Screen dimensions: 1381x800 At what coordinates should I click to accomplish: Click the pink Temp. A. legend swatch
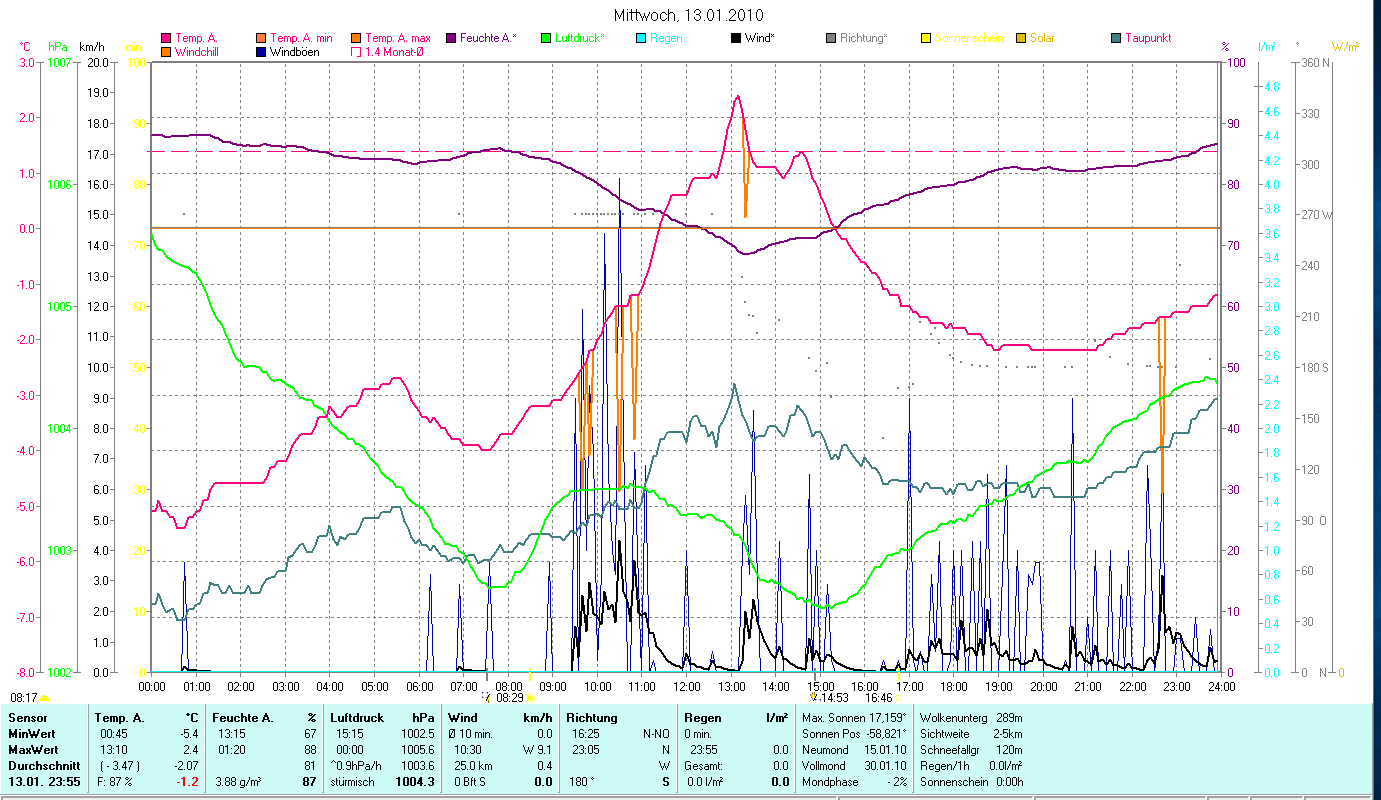pyautogui.click(x=166, y=38)
